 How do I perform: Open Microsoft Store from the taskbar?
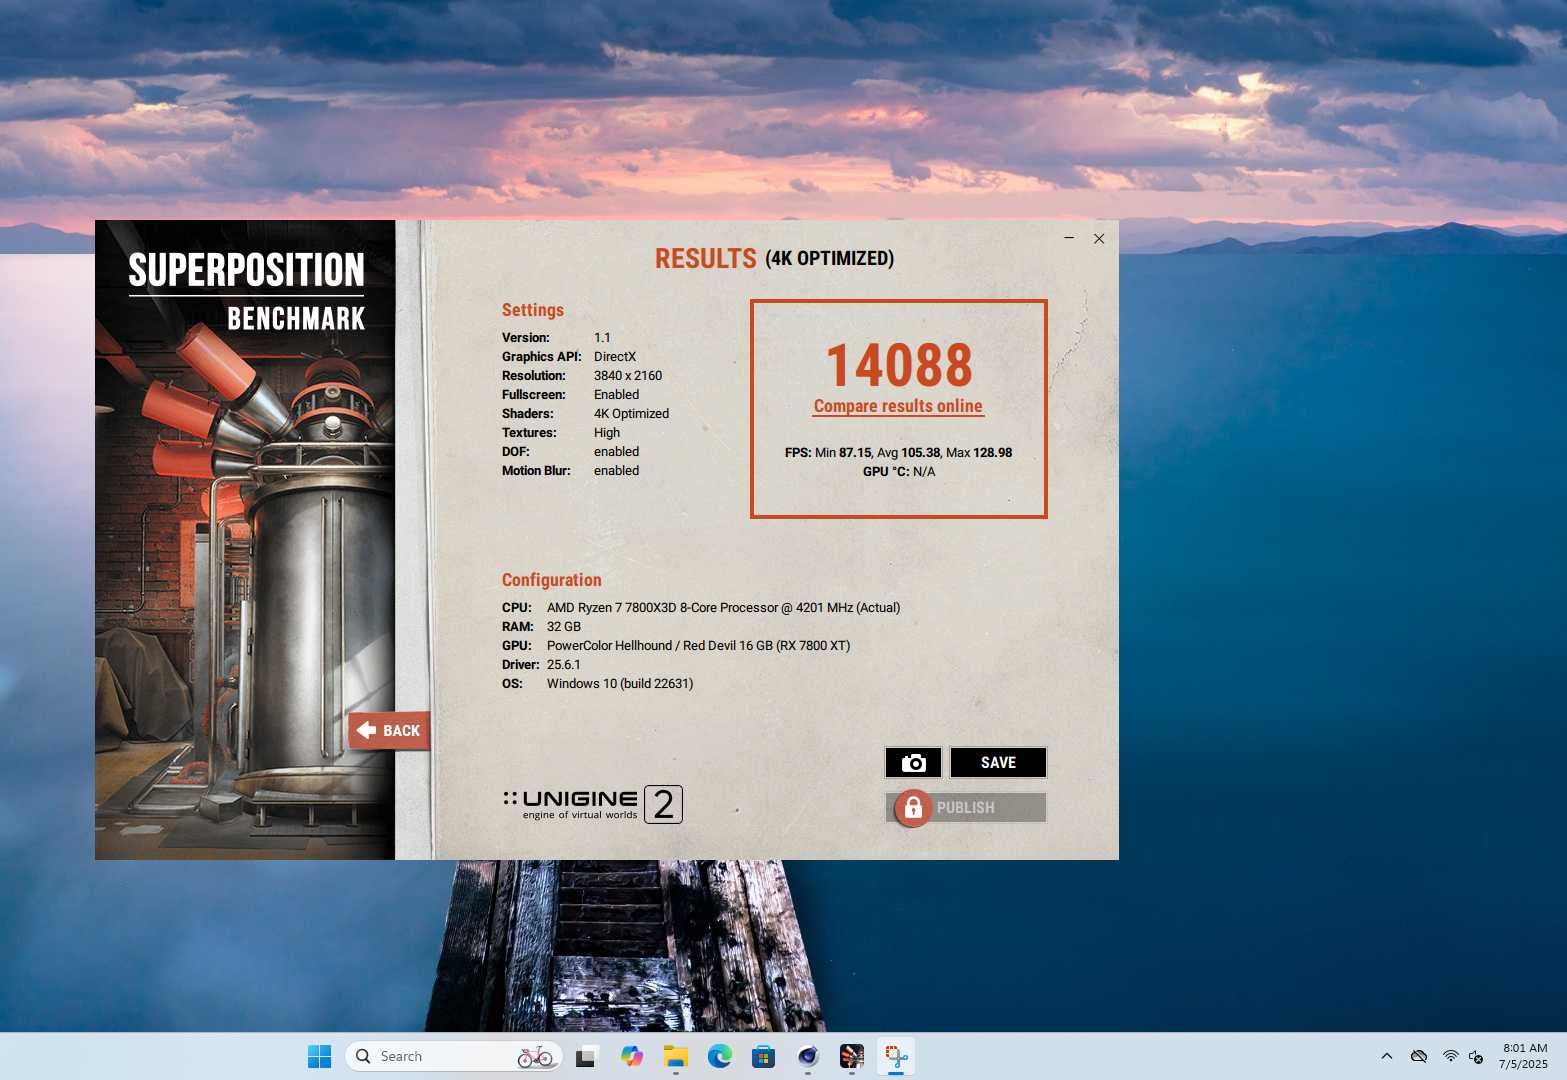coord(764,1056)
